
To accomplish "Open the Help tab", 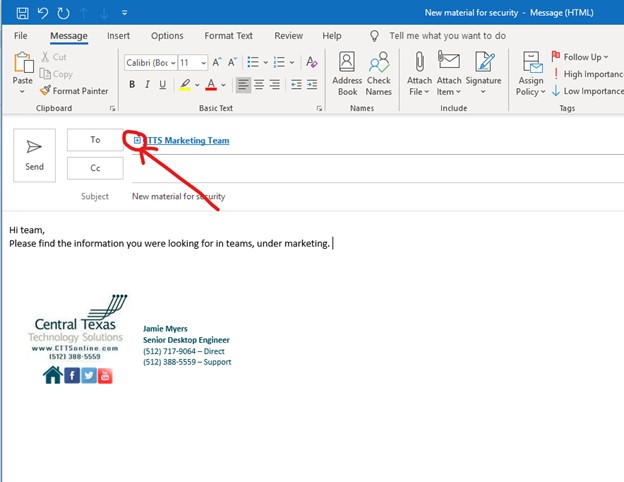I will click(x=332, y=36).
